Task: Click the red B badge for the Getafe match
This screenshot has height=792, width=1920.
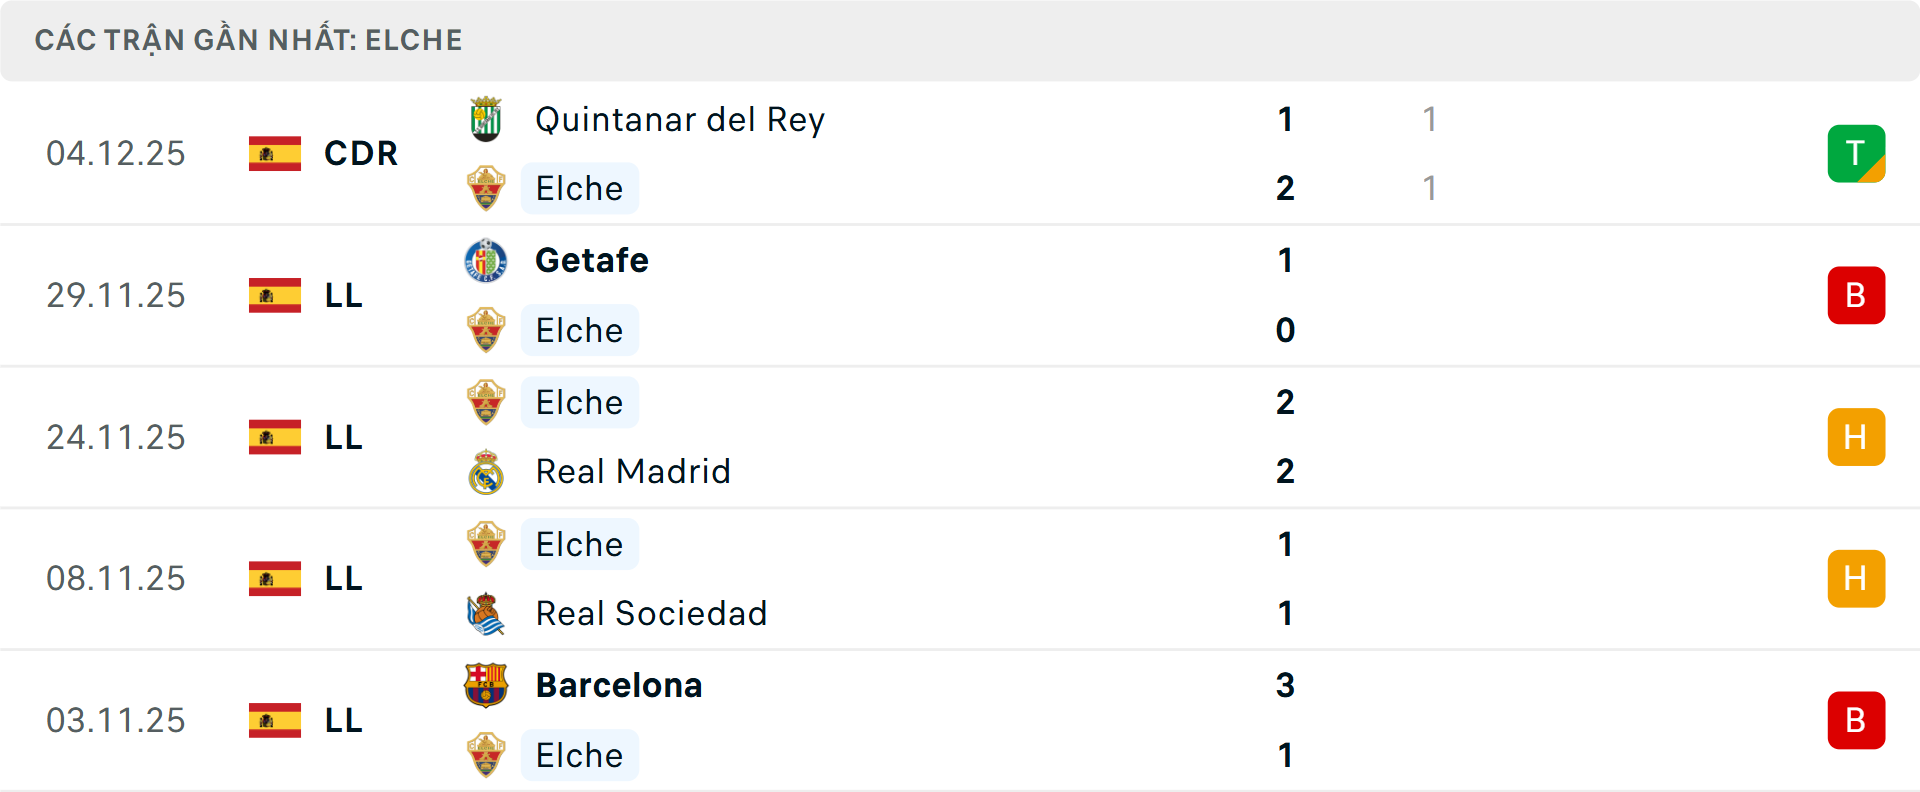Action: coord(1856,296)
